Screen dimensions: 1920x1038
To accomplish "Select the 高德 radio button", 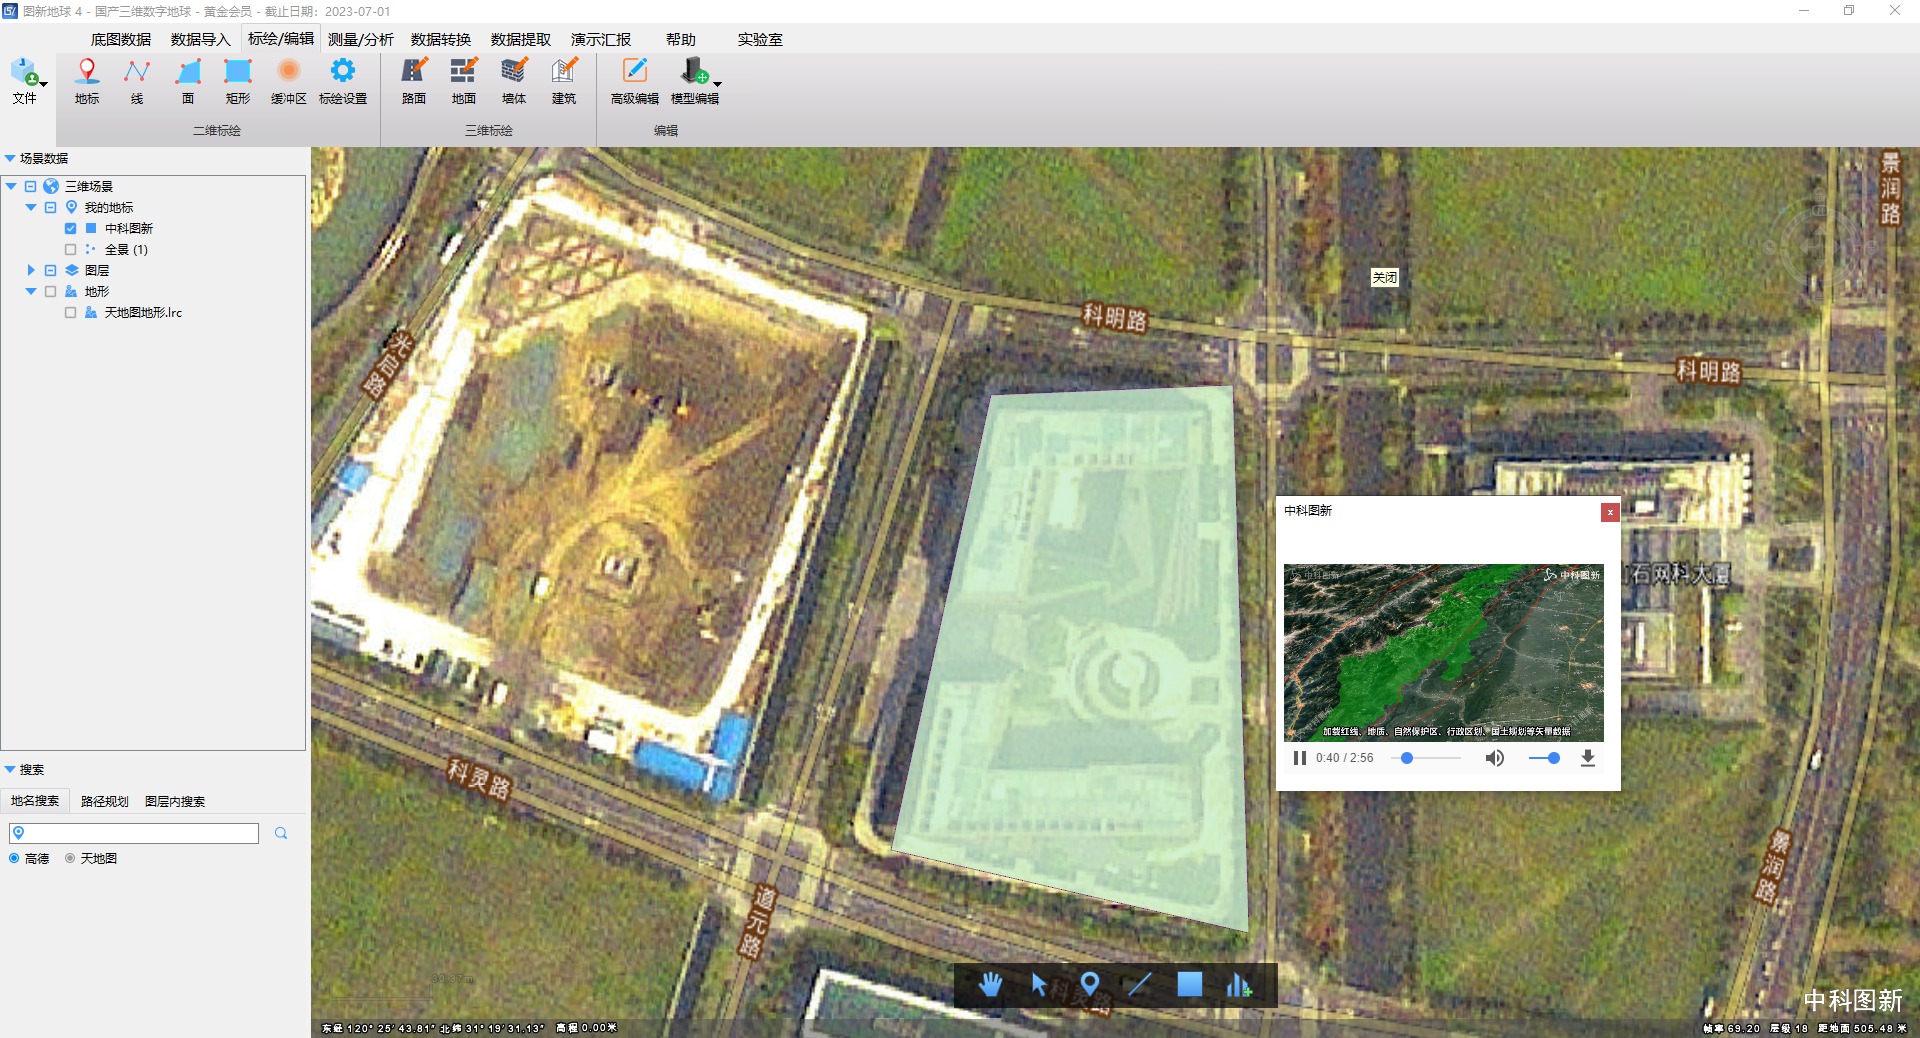I will 14,858.
